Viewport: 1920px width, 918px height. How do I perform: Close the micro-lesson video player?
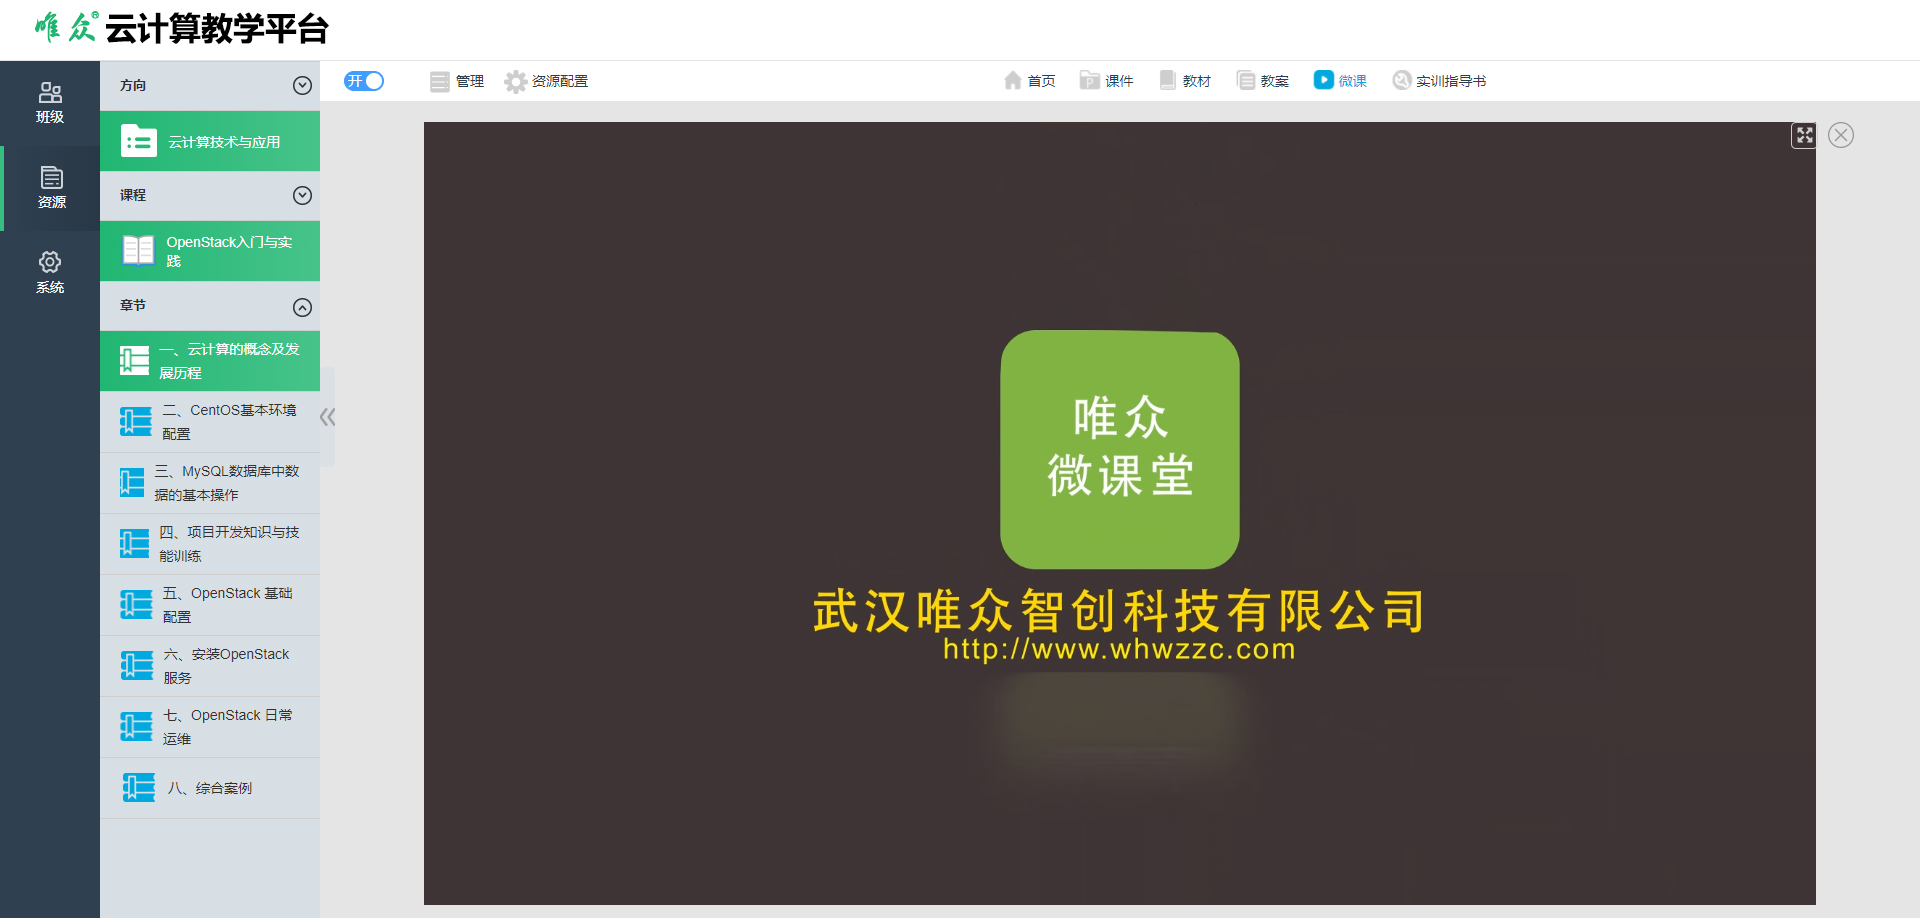coord(1841,135)
